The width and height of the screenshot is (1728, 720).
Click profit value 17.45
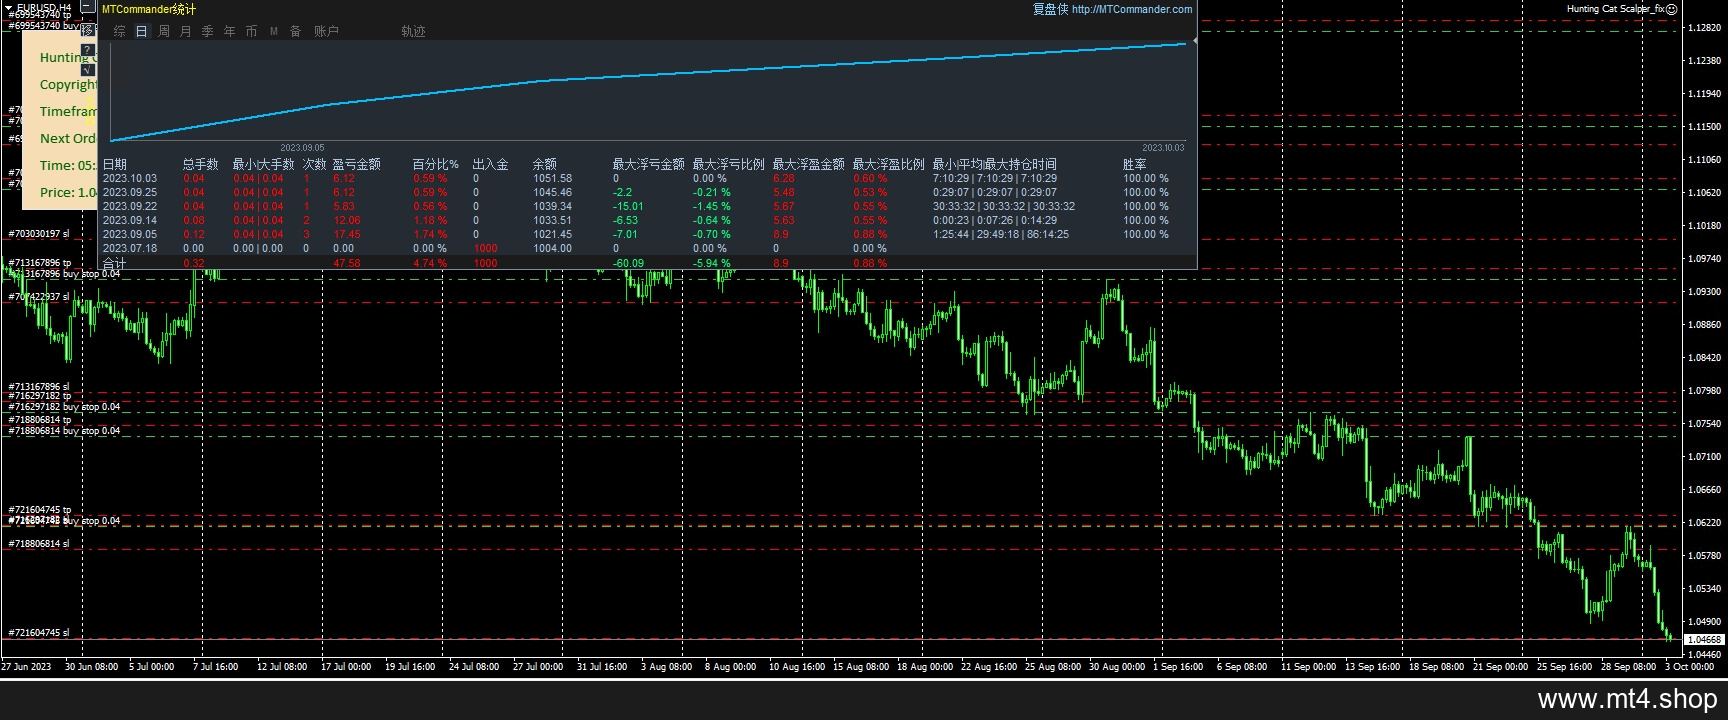(x=347, y=234)
